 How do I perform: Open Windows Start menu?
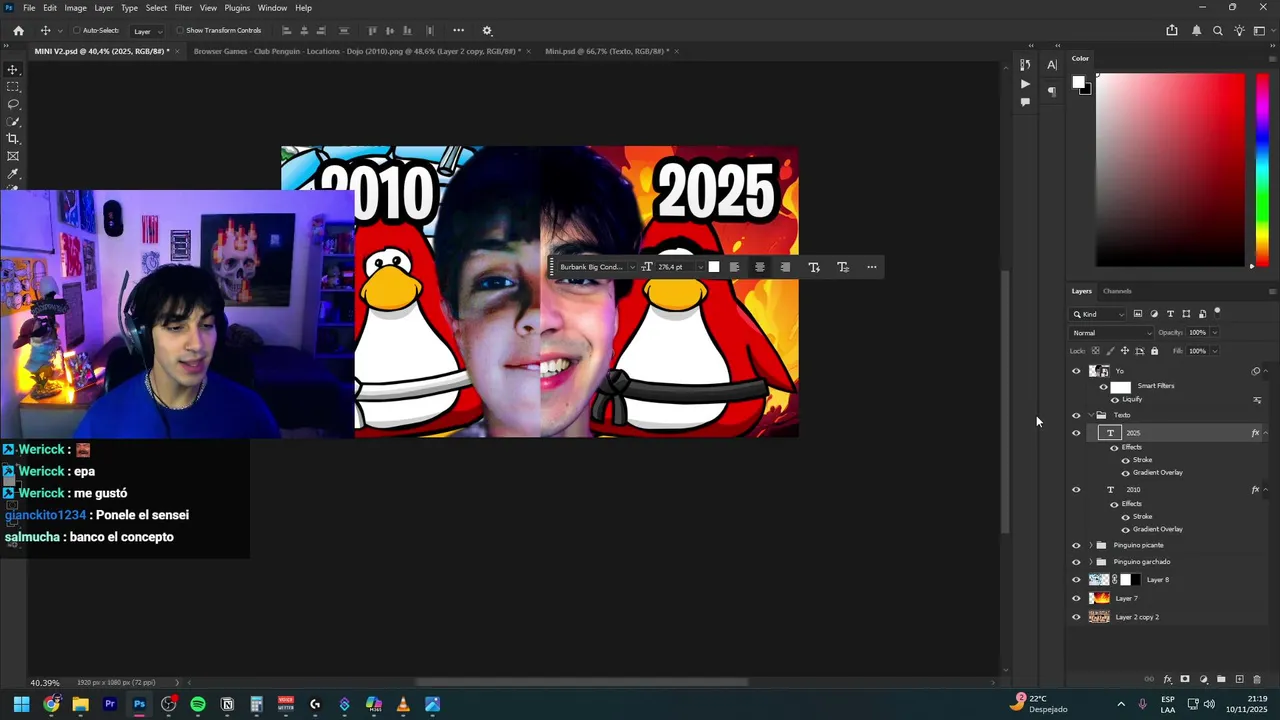pos(21,705)
